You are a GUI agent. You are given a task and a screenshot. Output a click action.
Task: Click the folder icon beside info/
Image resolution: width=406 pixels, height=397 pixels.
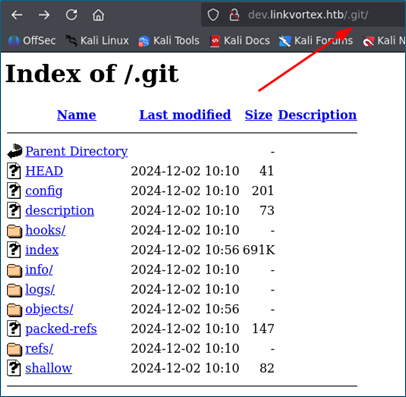click(14, 270)
